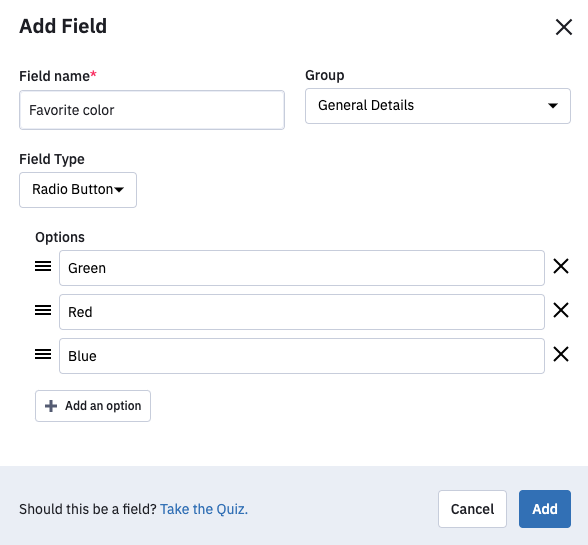Delete the Blue option
Viewport: 588px width, 545px height.
tap(561, 354)
